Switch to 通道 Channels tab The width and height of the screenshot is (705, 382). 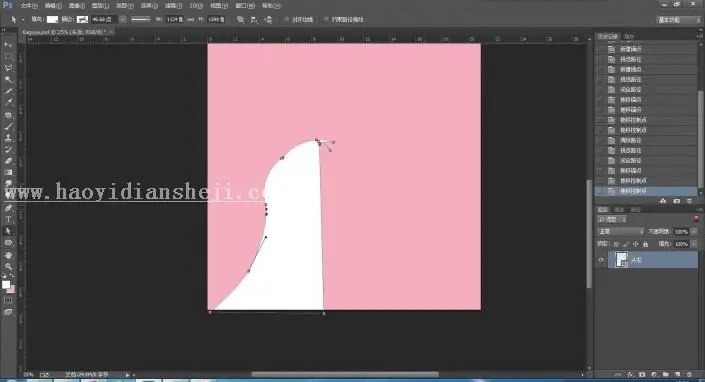[619, 209]
